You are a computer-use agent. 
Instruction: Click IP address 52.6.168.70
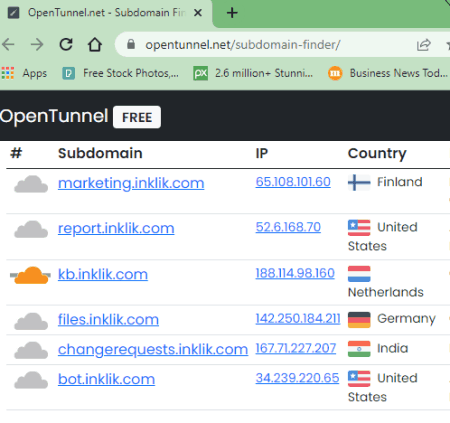[288, 227]
